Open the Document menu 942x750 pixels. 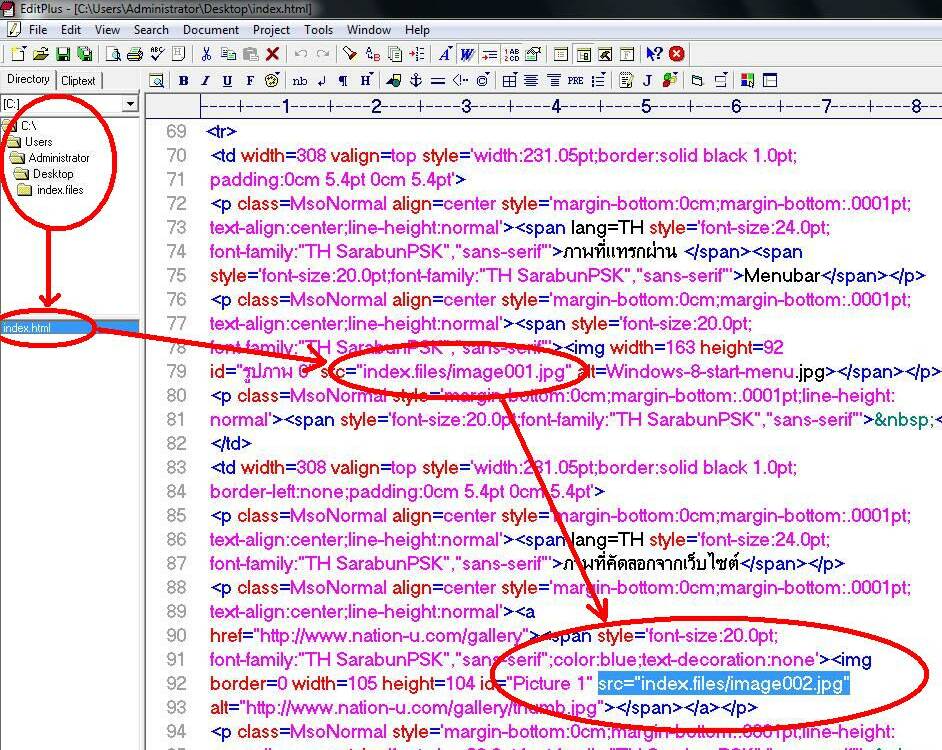[210, 30]
